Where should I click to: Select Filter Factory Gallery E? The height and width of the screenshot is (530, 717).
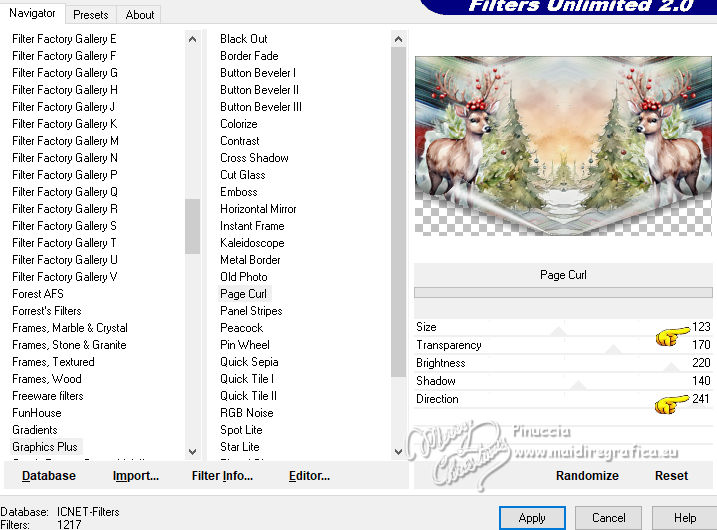[64, 39]
